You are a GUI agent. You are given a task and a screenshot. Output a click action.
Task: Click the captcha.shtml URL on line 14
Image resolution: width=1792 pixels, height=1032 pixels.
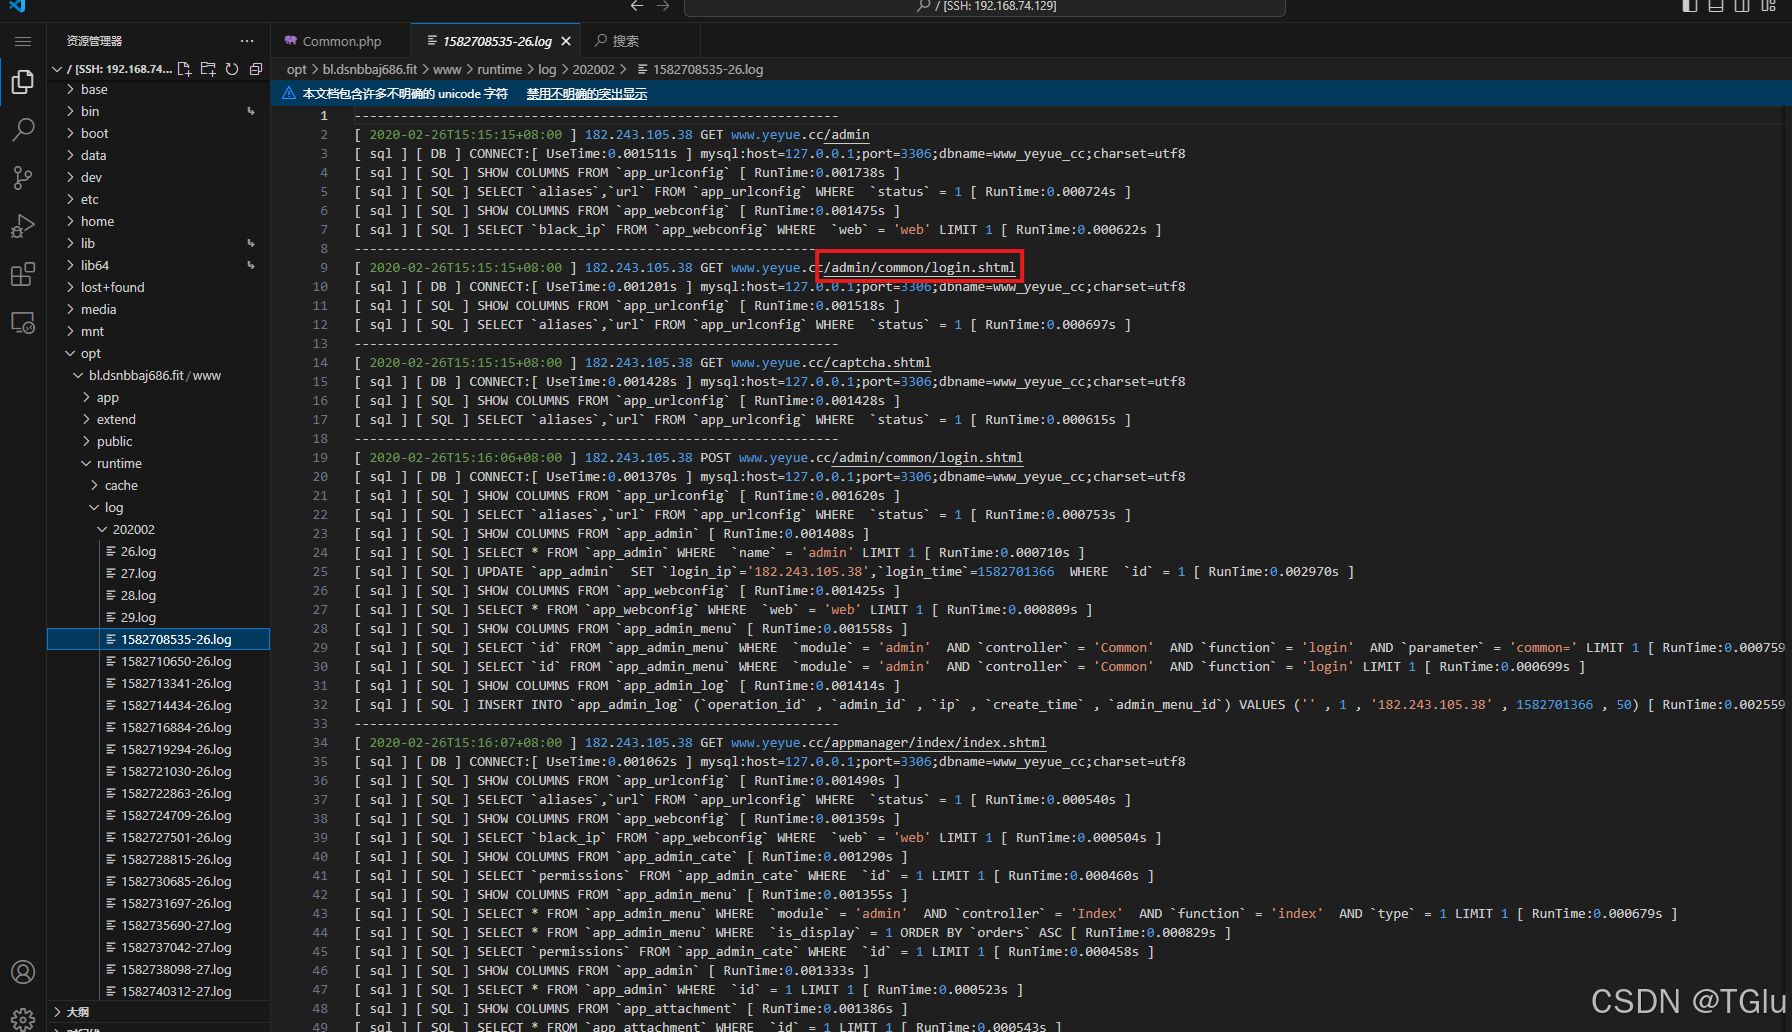click(831, 362)
